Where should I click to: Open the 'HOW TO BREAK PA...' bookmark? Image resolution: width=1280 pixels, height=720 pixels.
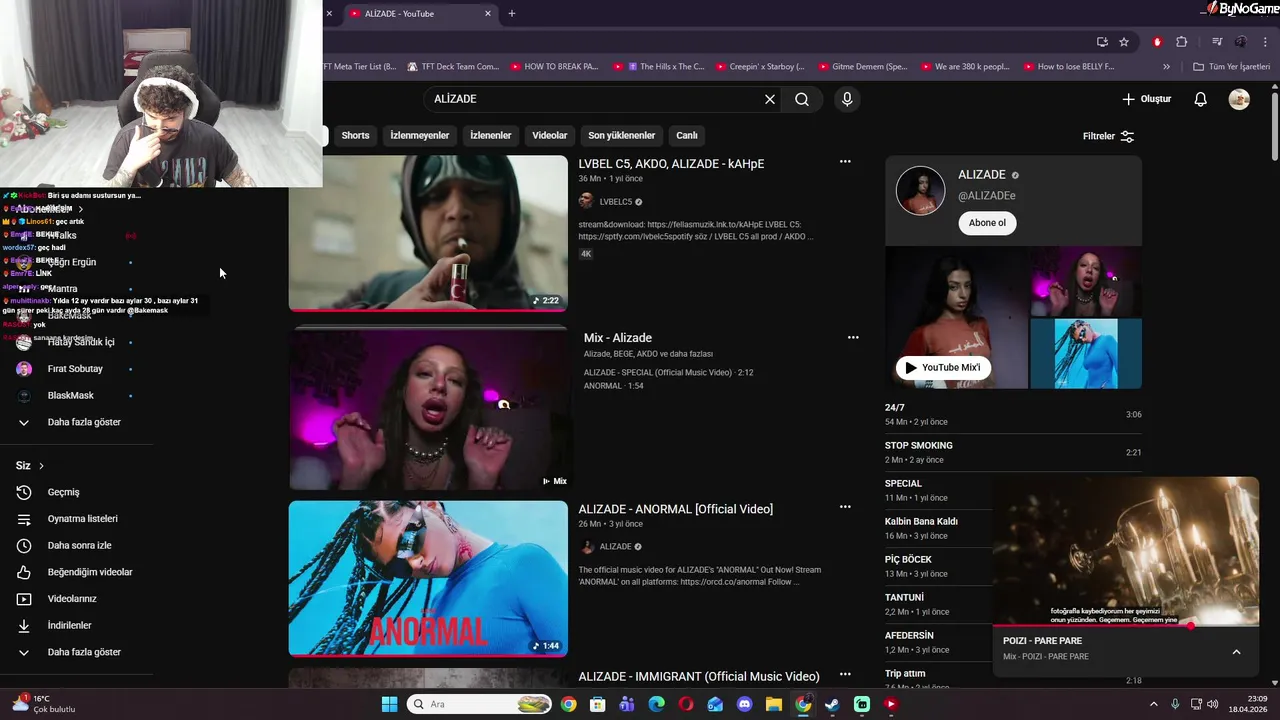pos(554,67)
